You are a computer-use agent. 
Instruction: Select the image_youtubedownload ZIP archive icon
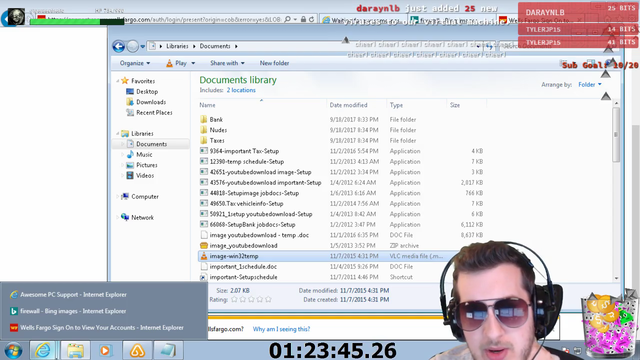point(204,245)
